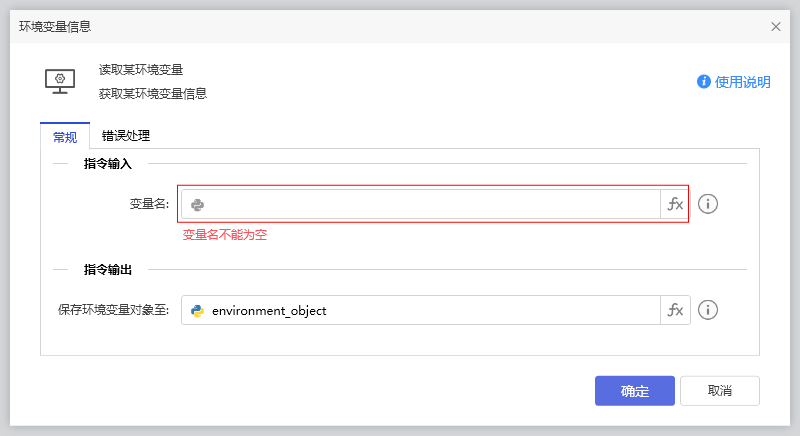Open fx expression editor for 变量名

coord(675,204)
